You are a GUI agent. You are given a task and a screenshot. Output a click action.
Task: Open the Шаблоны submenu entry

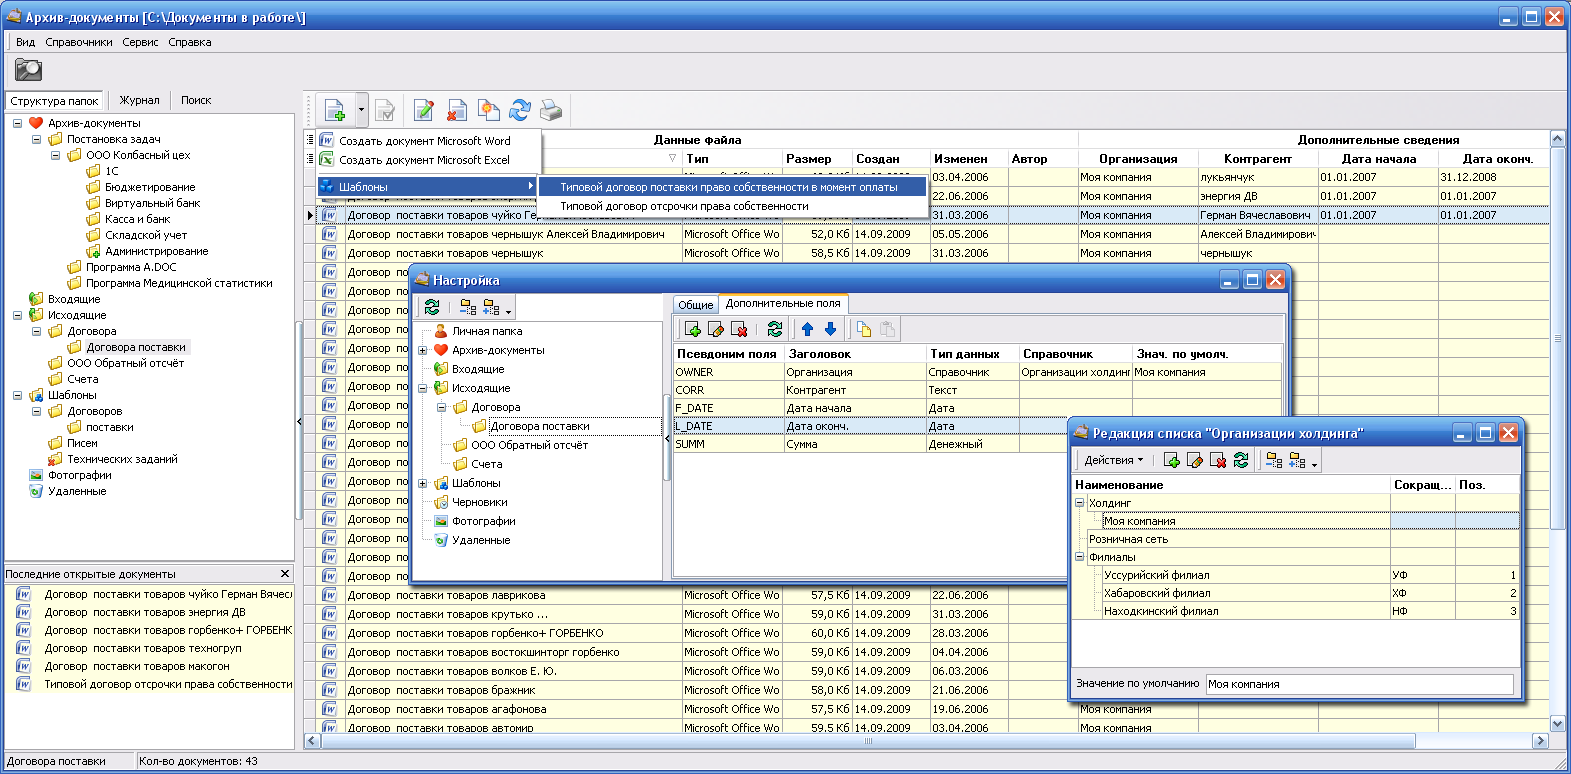point(429,187)
